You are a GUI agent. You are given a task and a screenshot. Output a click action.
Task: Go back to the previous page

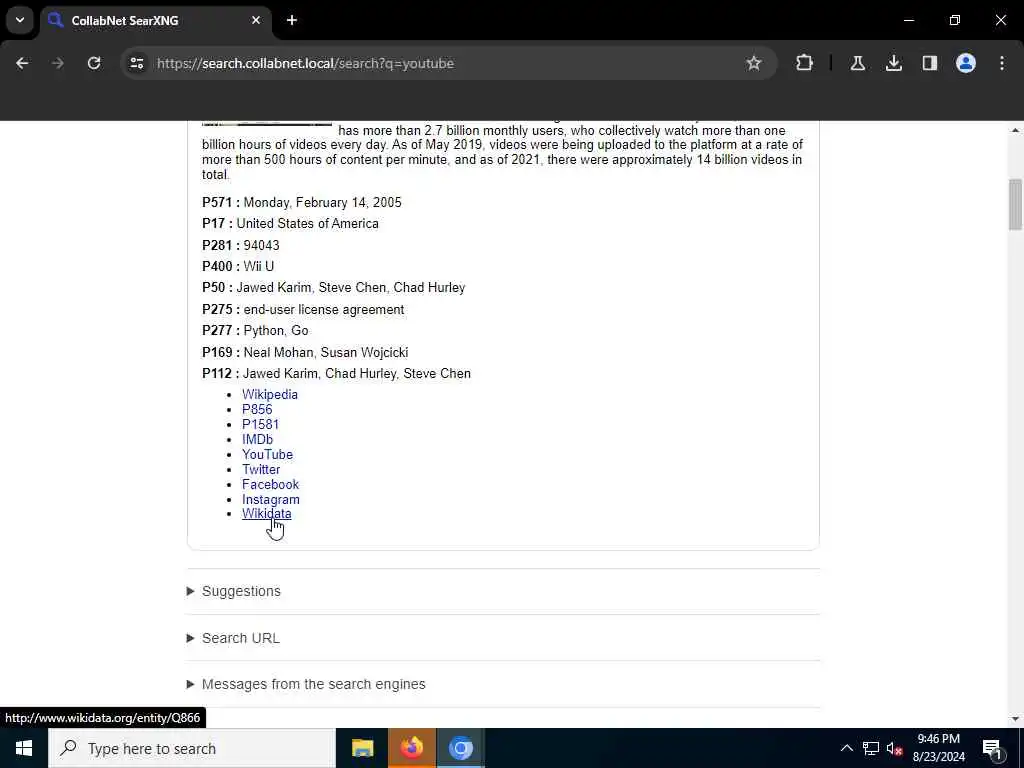tap(22, 63)
